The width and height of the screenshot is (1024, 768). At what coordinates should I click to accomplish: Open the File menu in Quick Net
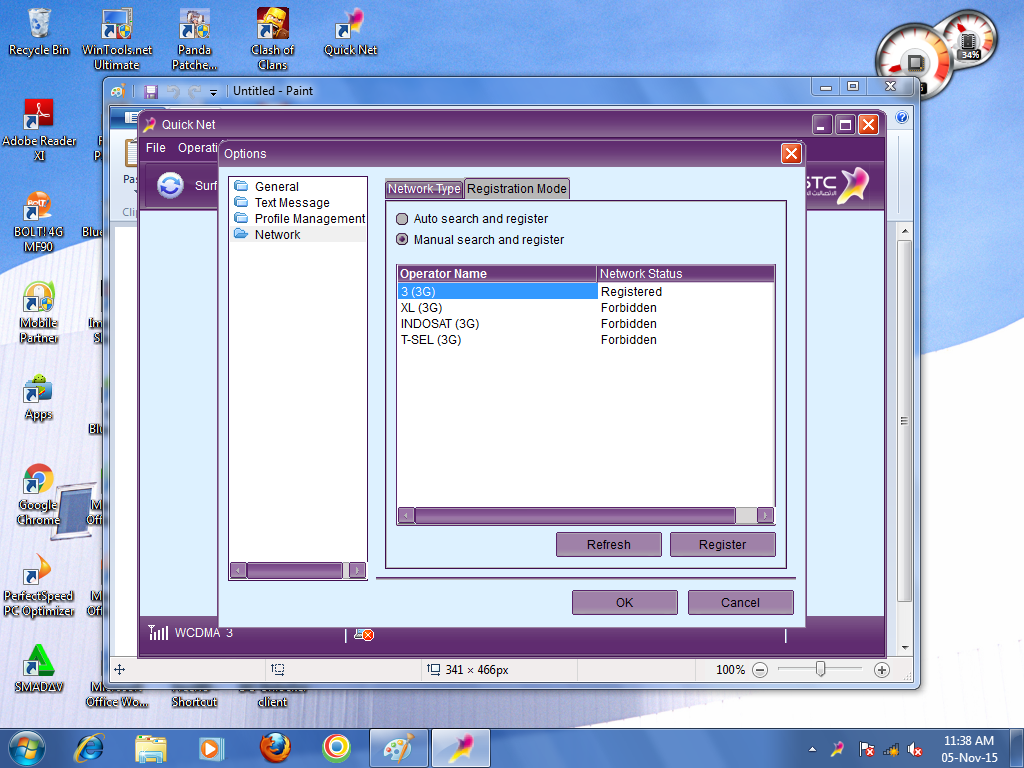click(x=155, y=148)
